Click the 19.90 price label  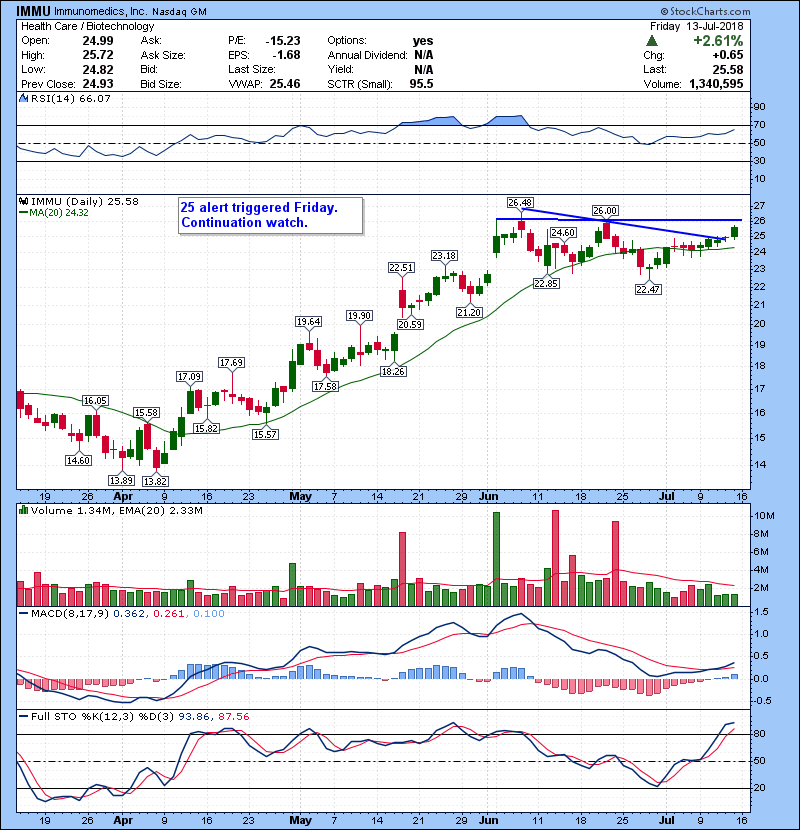click(359, 315)
